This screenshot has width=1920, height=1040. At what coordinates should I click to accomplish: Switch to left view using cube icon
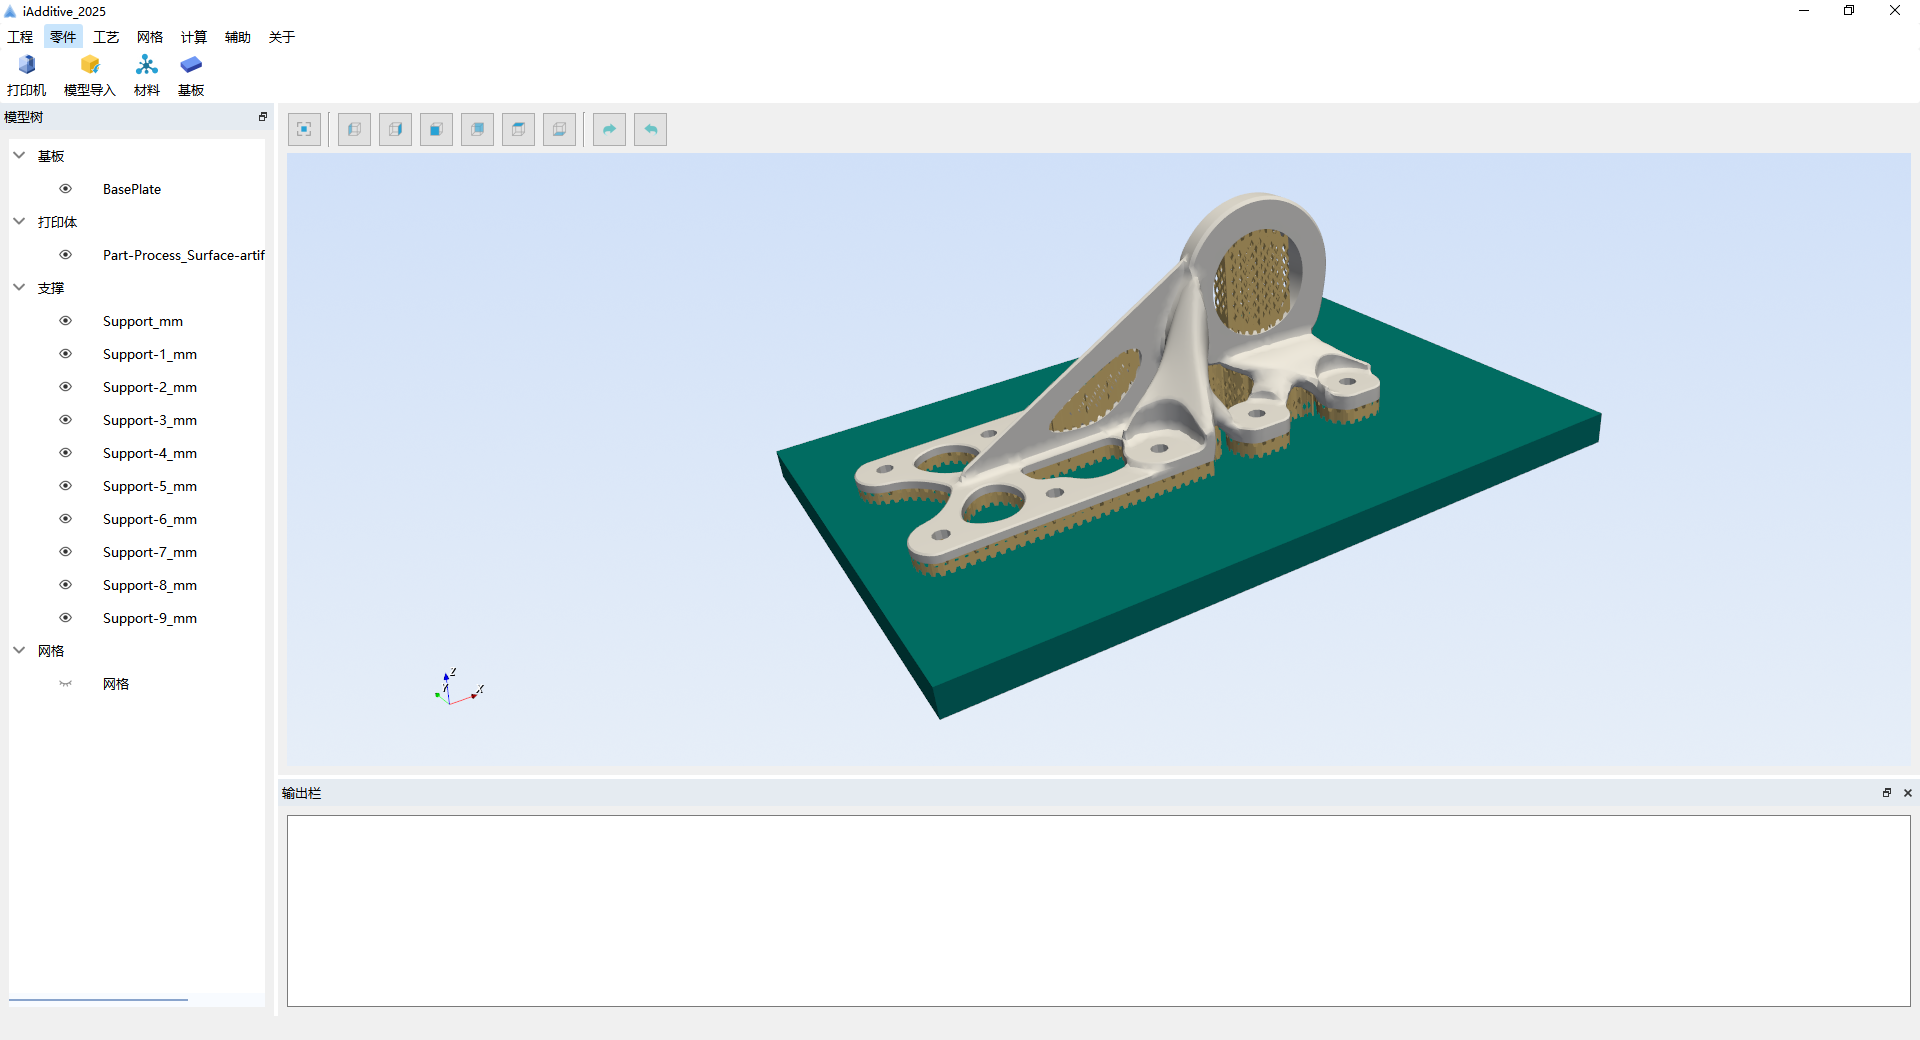point(354,129)
